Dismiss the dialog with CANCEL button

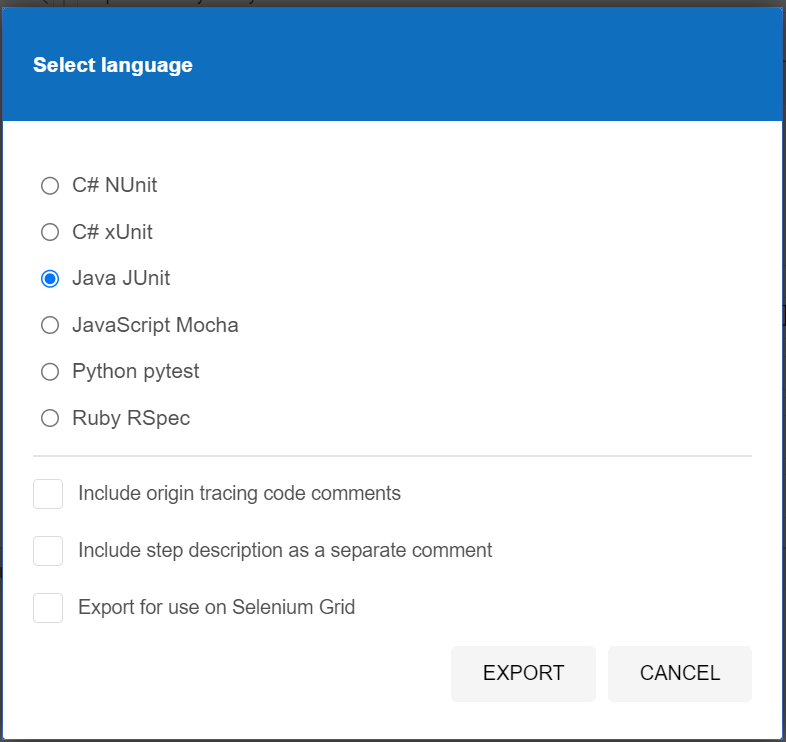pyautogui.click(x=680, y=673)
